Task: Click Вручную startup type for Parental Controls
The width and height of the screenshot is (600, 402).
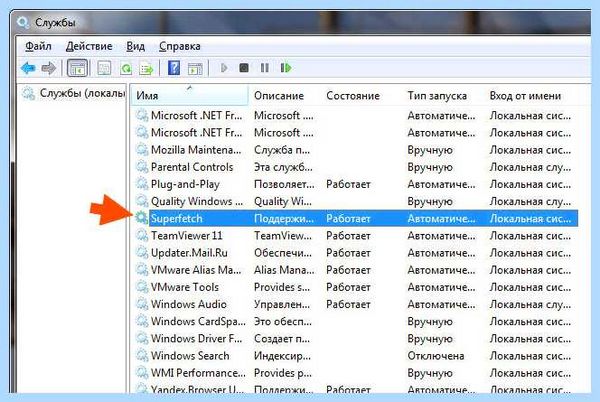Action: (x=430, y=167)
